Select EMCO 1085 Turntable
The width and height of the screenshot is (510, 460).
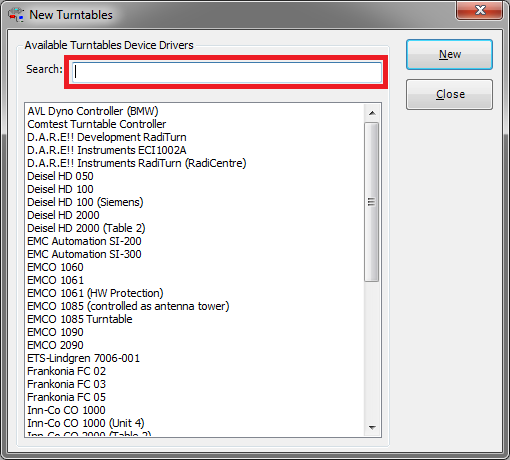[x=80, y=319]
